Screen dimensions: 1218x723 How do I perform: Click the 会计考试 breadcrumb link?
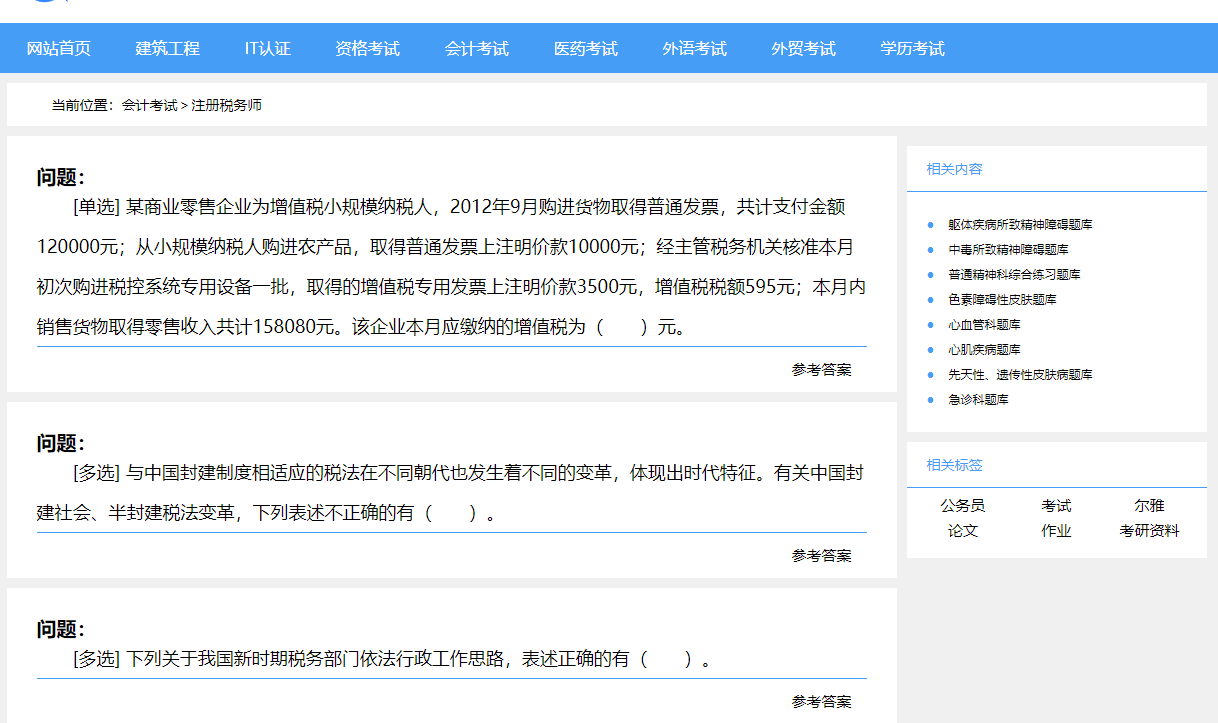(x=150, y=105)
